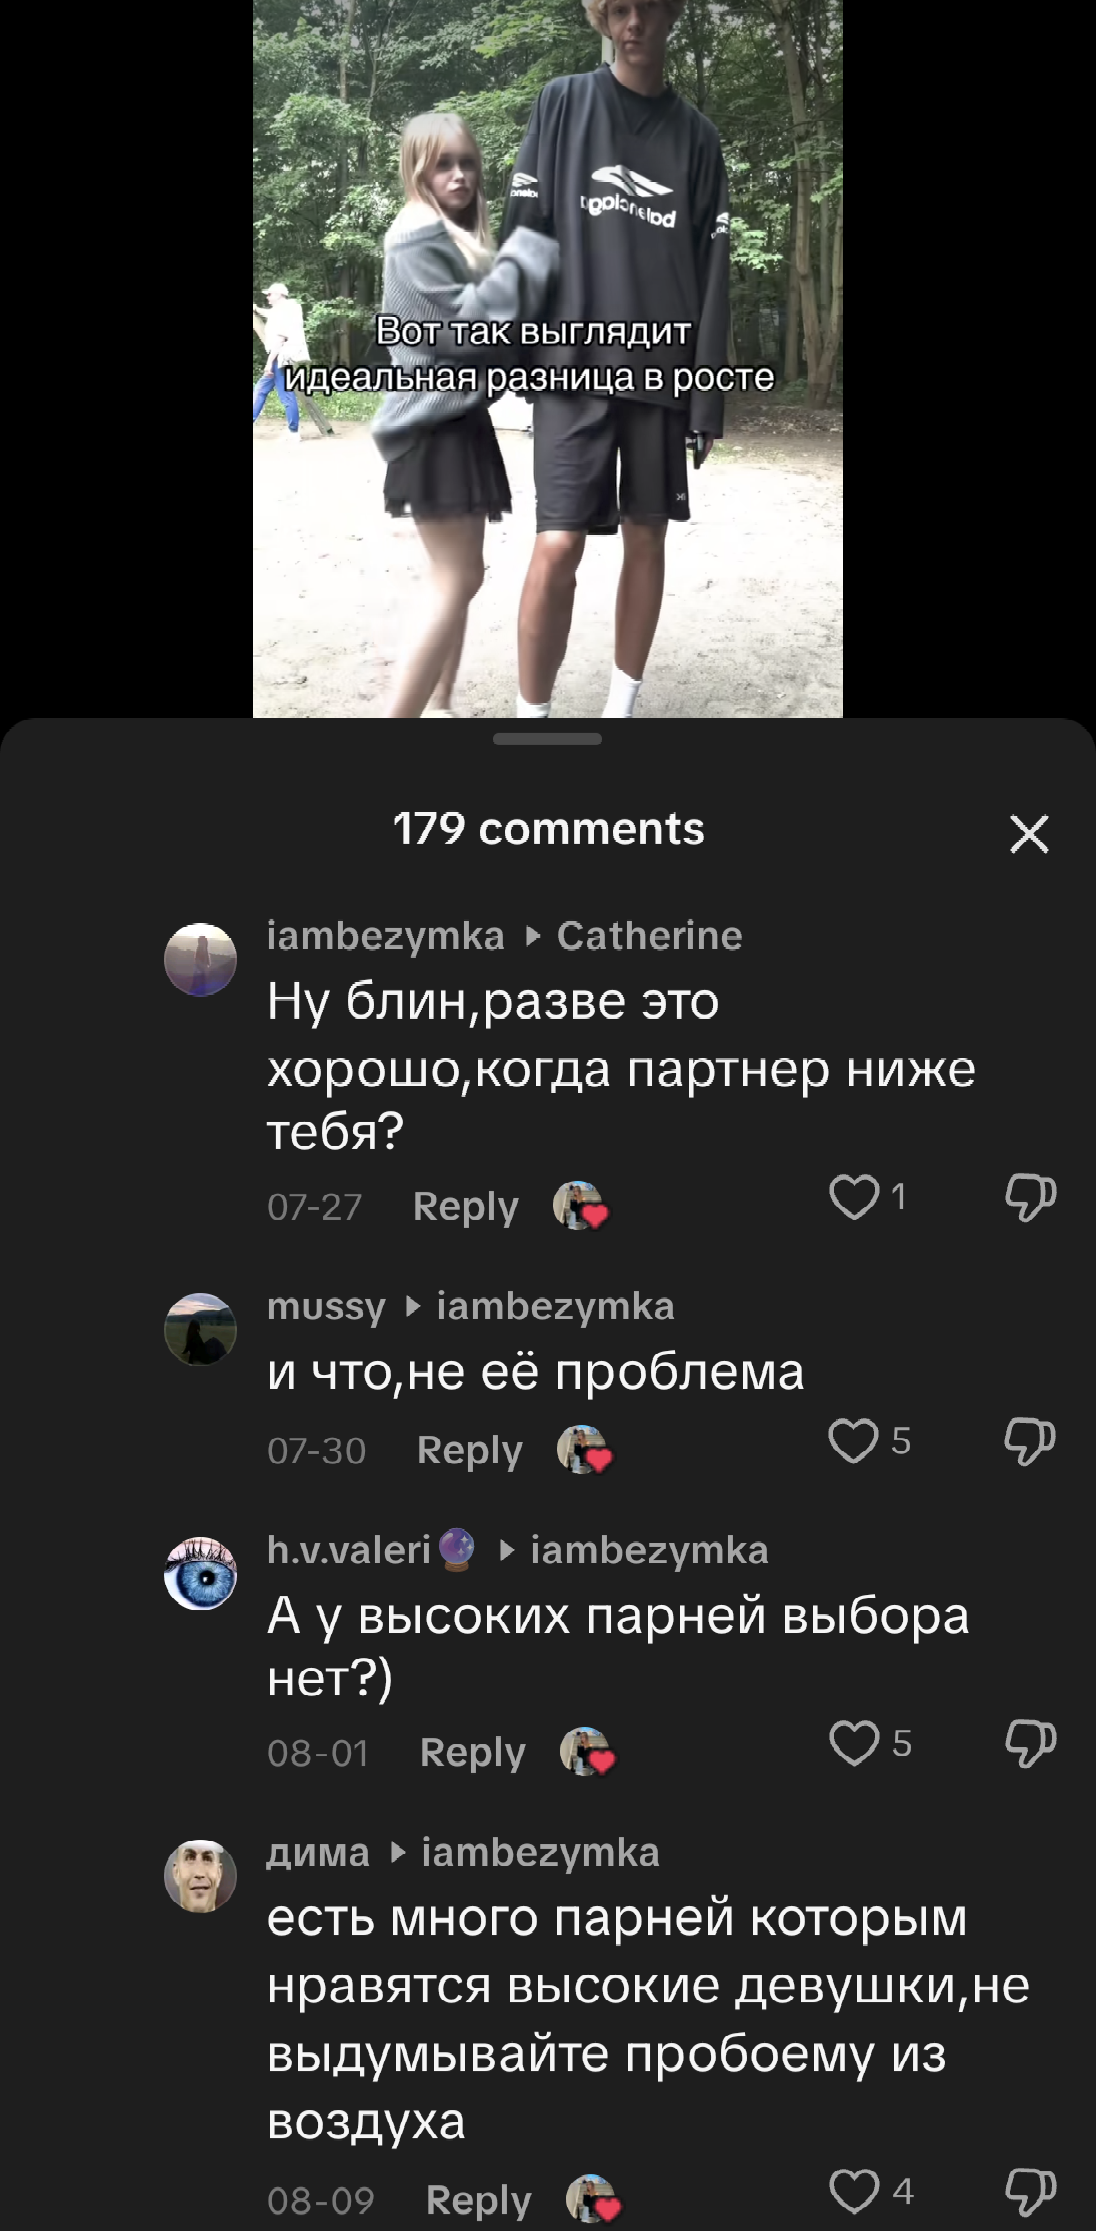Like дима's comment heart icon
Viewport: 1096px width, 2231px height.
tap(854, 2192)
